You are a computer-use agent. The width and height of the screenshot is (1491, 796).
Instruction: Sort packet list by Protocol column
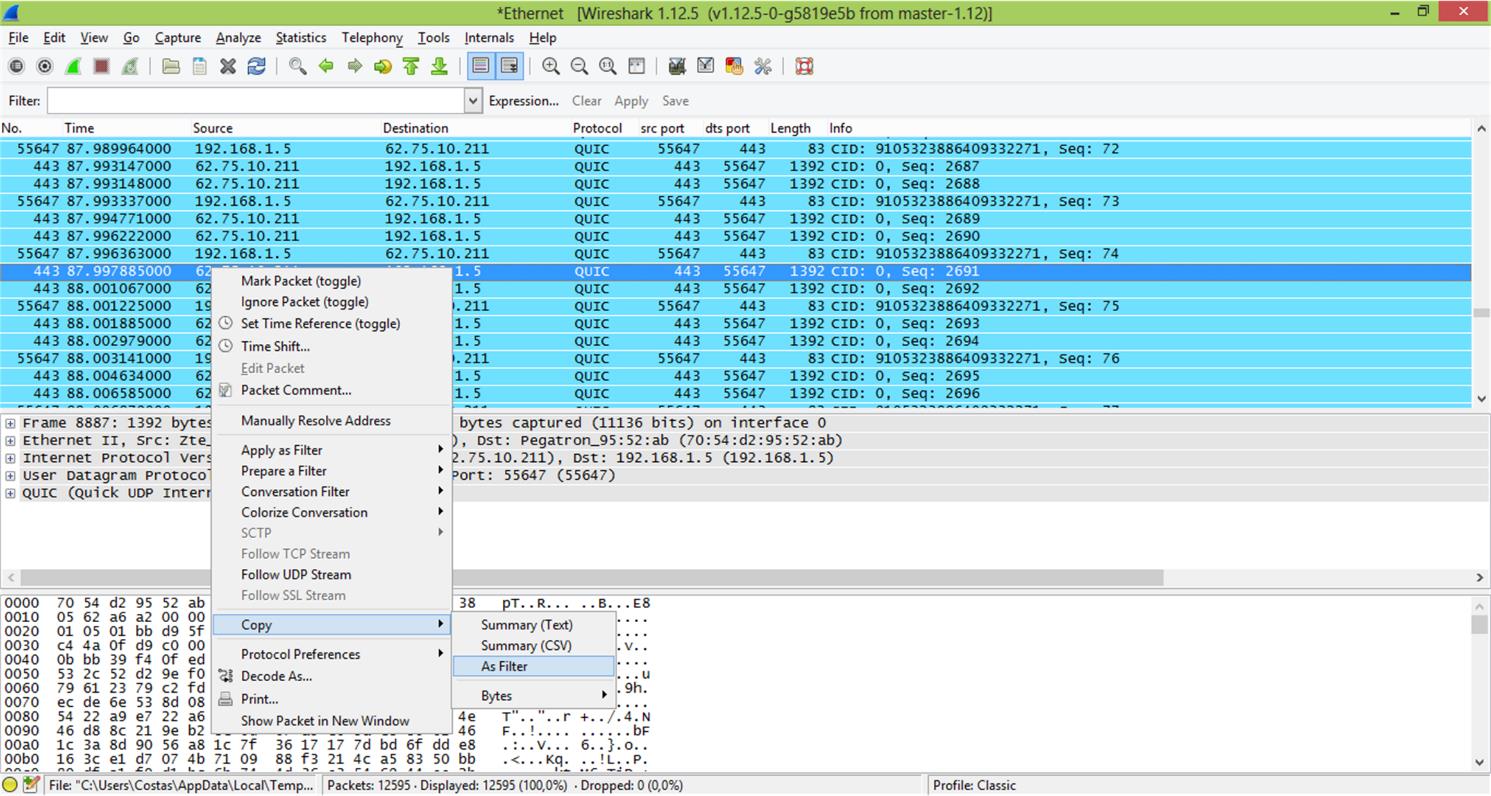click(598, 128)
